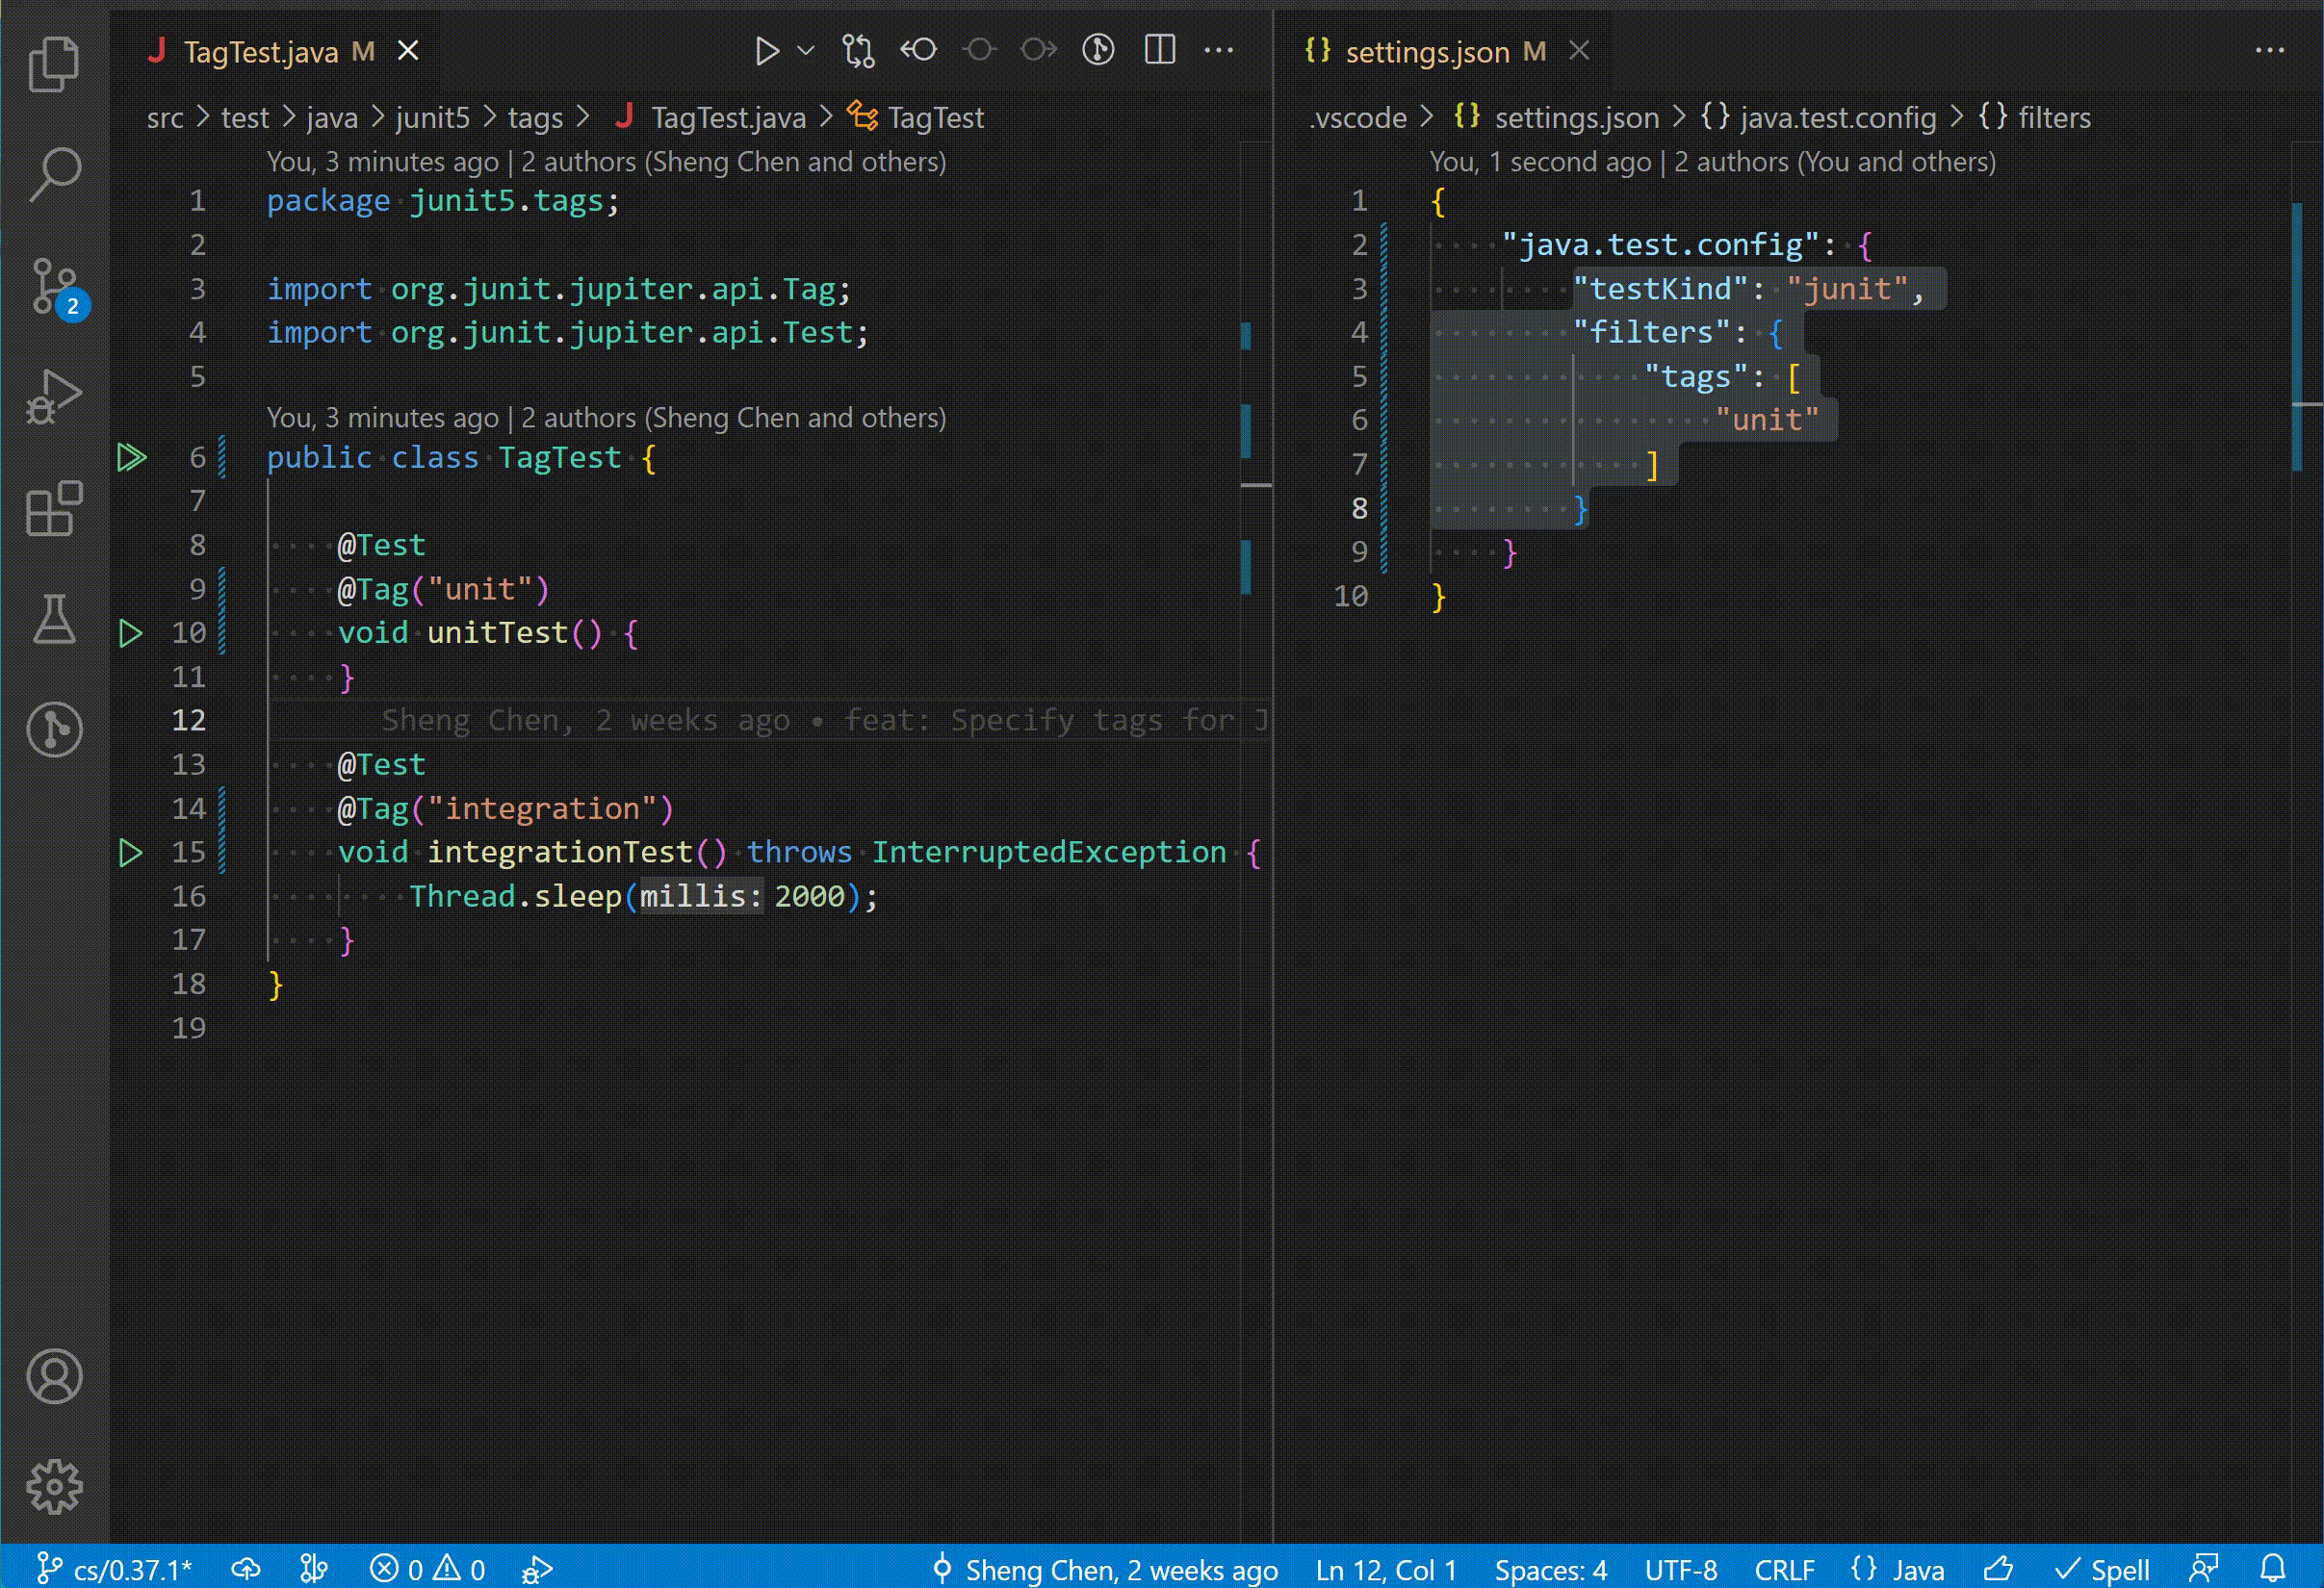Open the java.test.config breadcrumb dropdown

(1838, 117)
